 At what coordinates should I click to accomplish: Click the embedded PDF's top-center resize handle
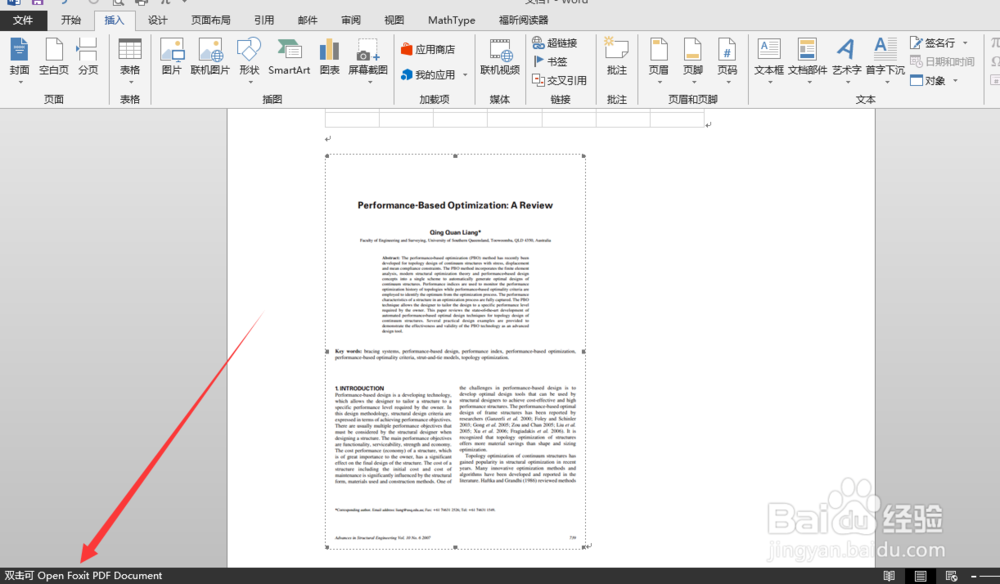pos(455,156)
